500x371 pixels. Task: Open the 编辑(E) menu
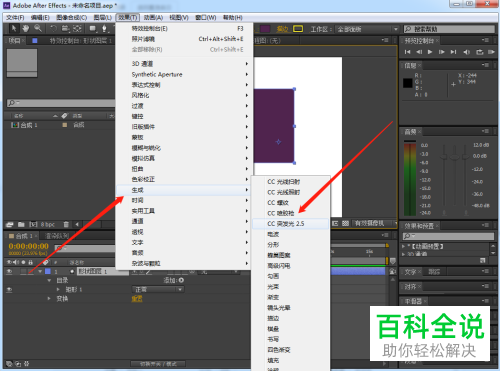coord(40,18)
